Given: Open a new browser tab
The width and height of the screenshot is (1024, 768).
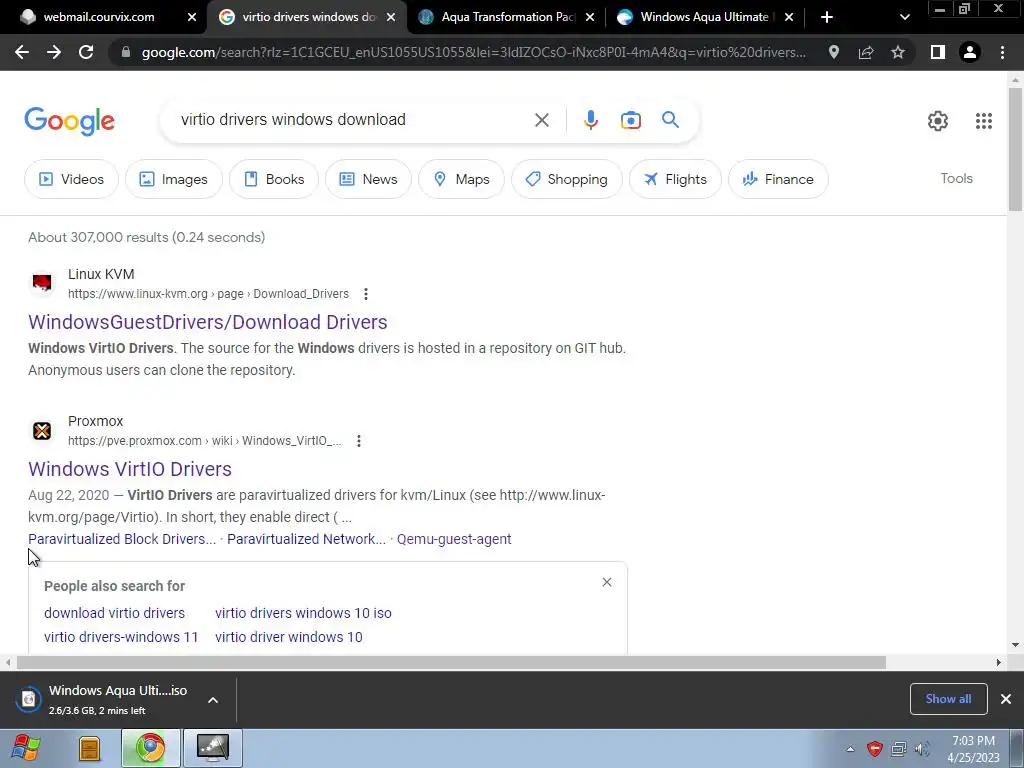Looking at the screenshot, I should point(826,17).
